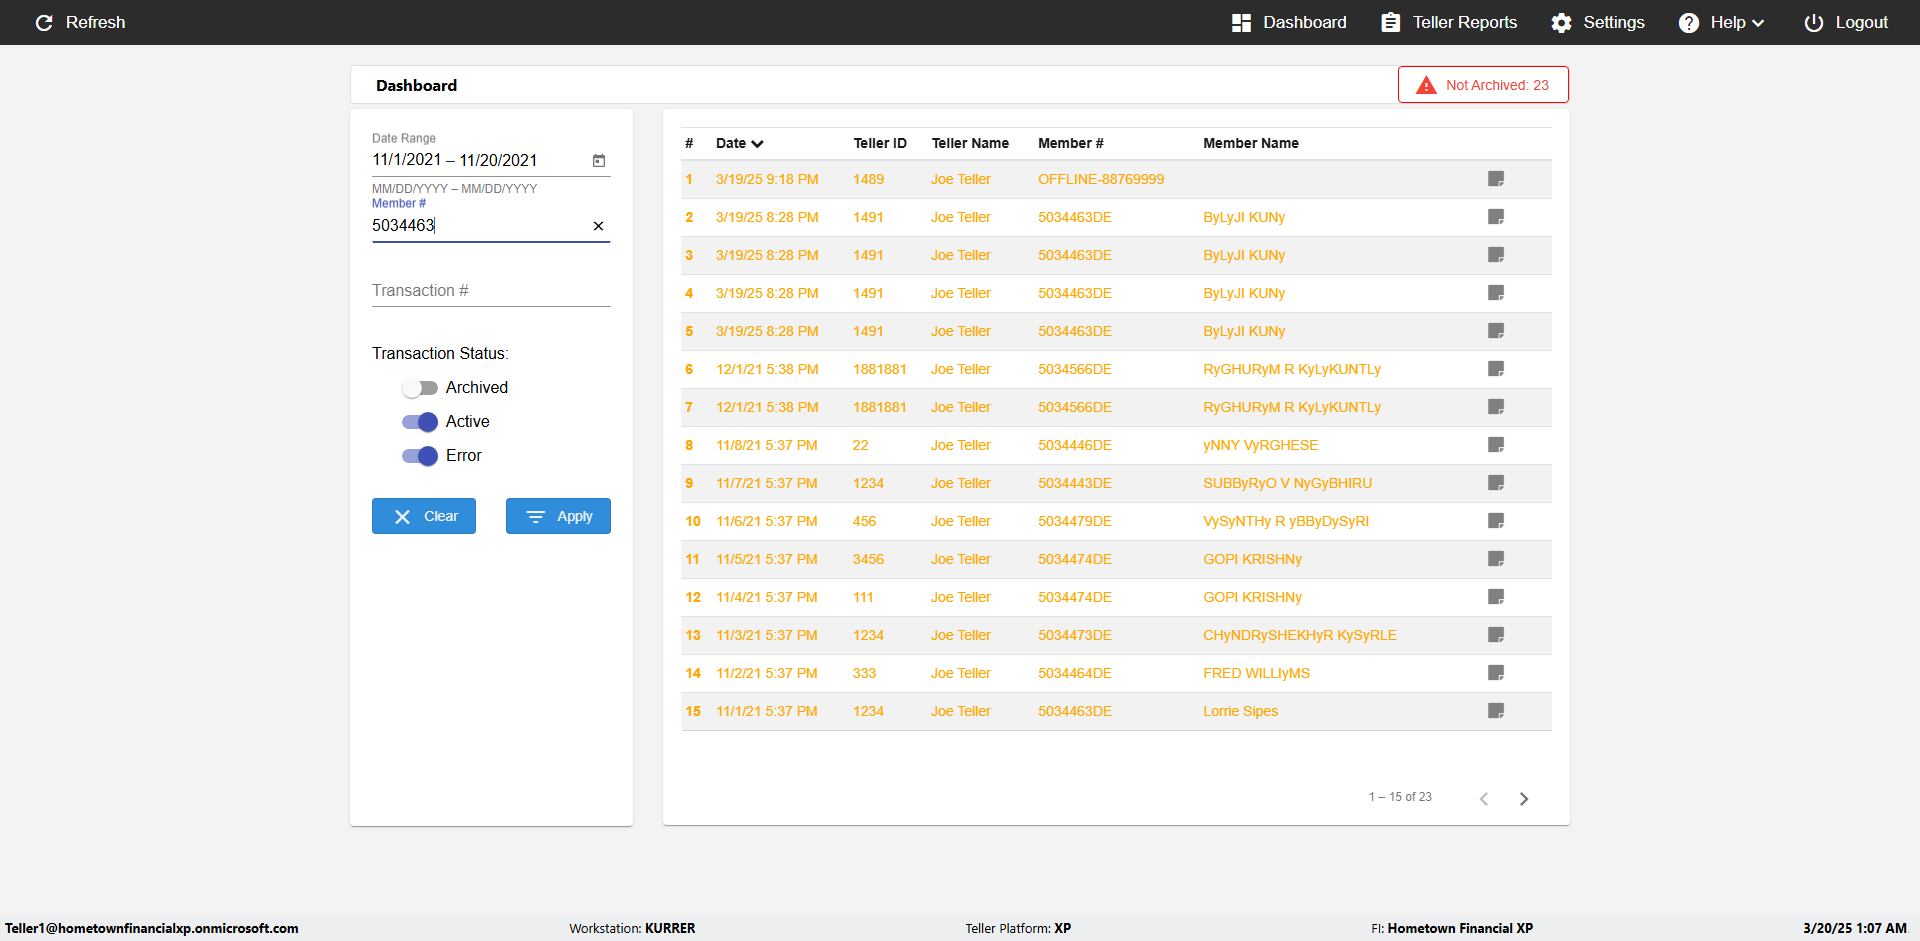This screenshot has width=1920, height=941.
Task: Clear the Member # field with X
Action: point(598,226)
